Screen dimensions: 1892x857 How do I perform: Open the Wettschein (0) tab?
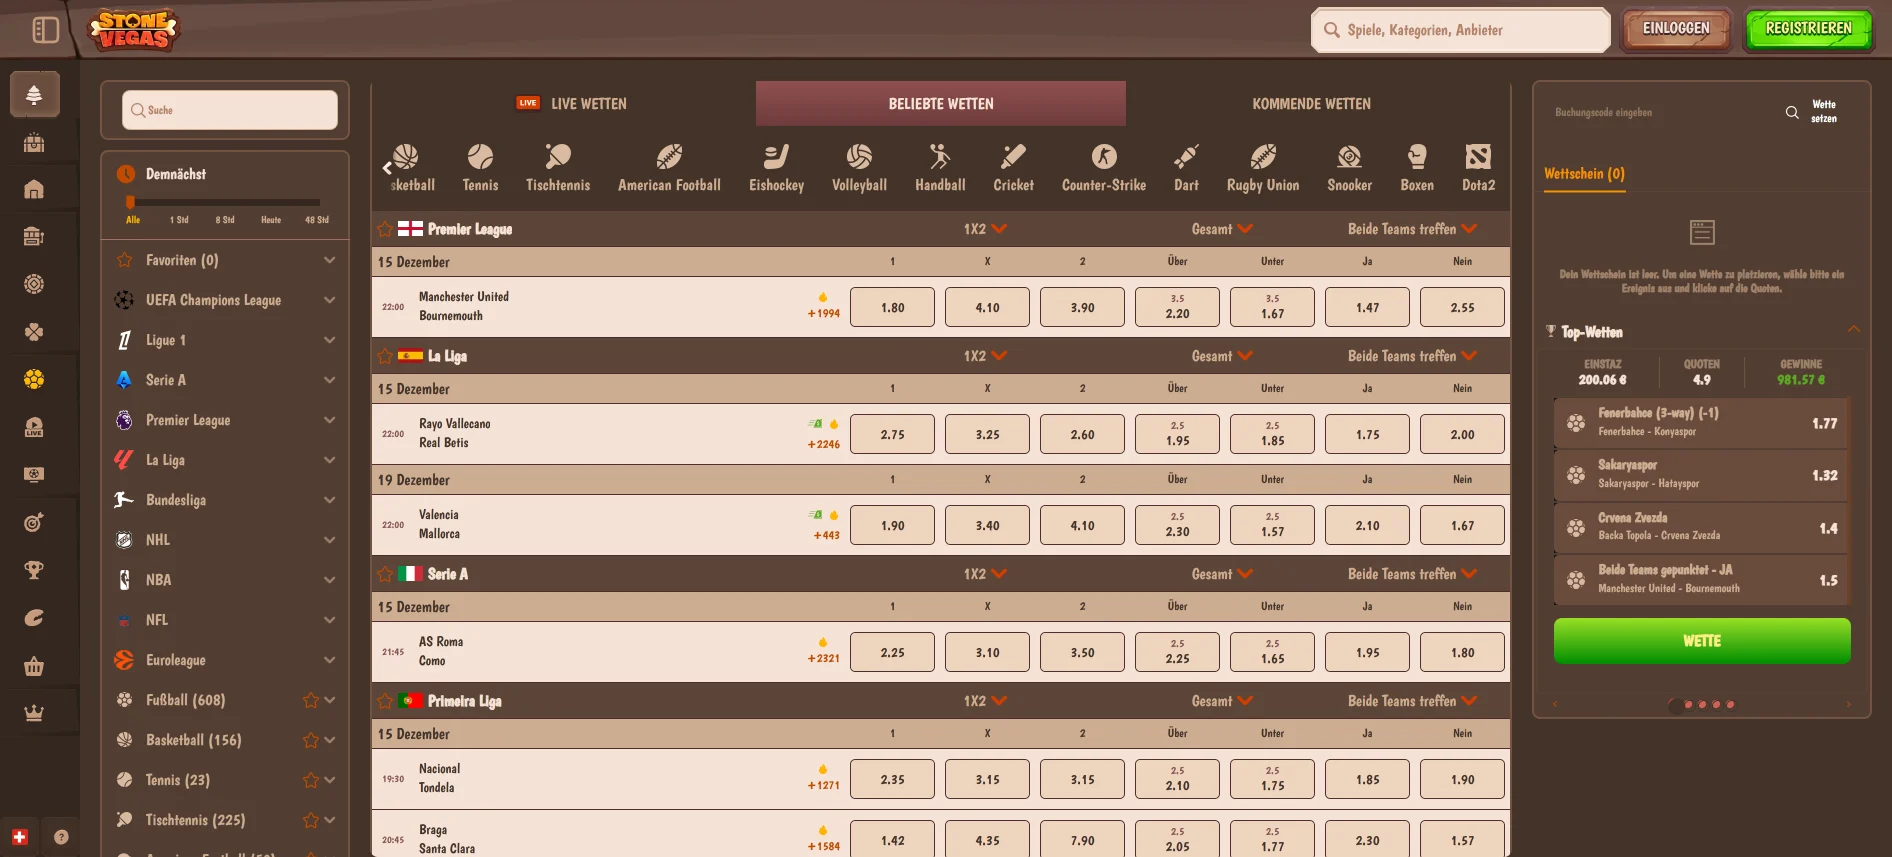pyautogui.click(x=1584, y=174)
